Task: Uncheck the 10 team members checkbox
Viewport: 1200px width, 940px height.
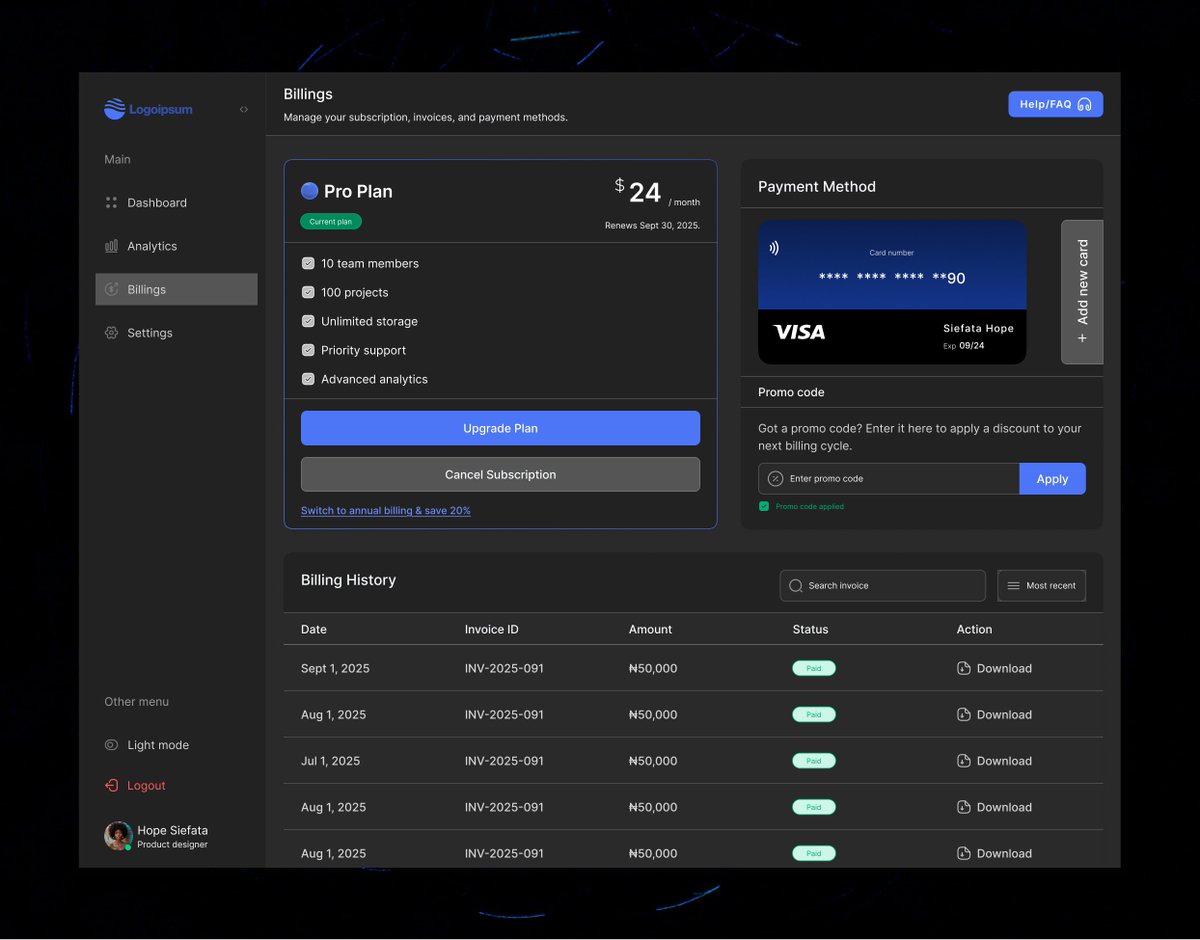Action: tap(308, 263)
